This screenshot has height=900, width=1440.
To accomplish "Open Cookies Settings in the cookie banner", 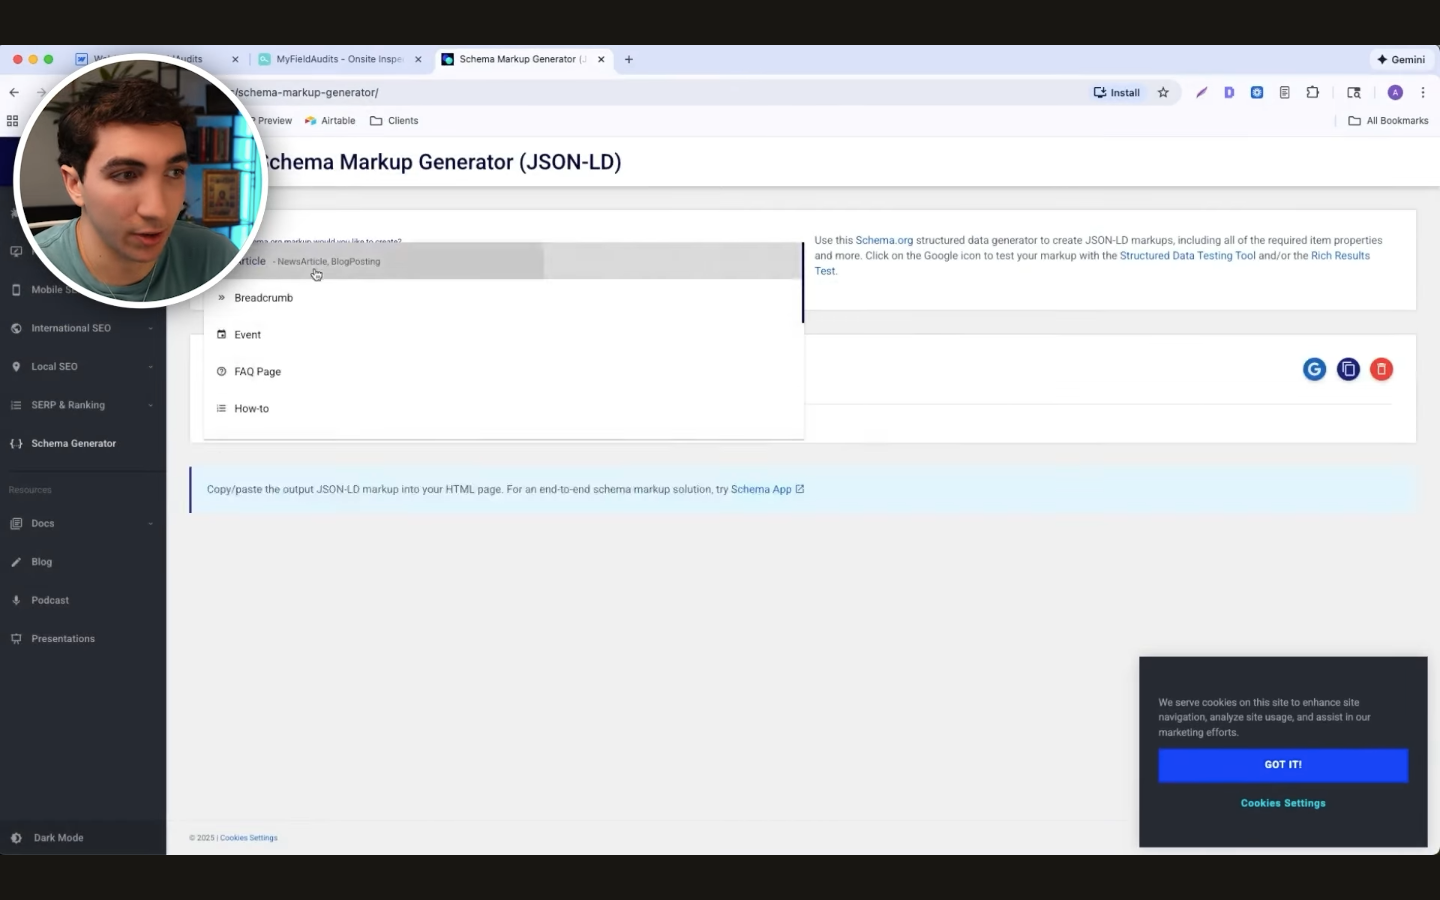I will 1283,803.
